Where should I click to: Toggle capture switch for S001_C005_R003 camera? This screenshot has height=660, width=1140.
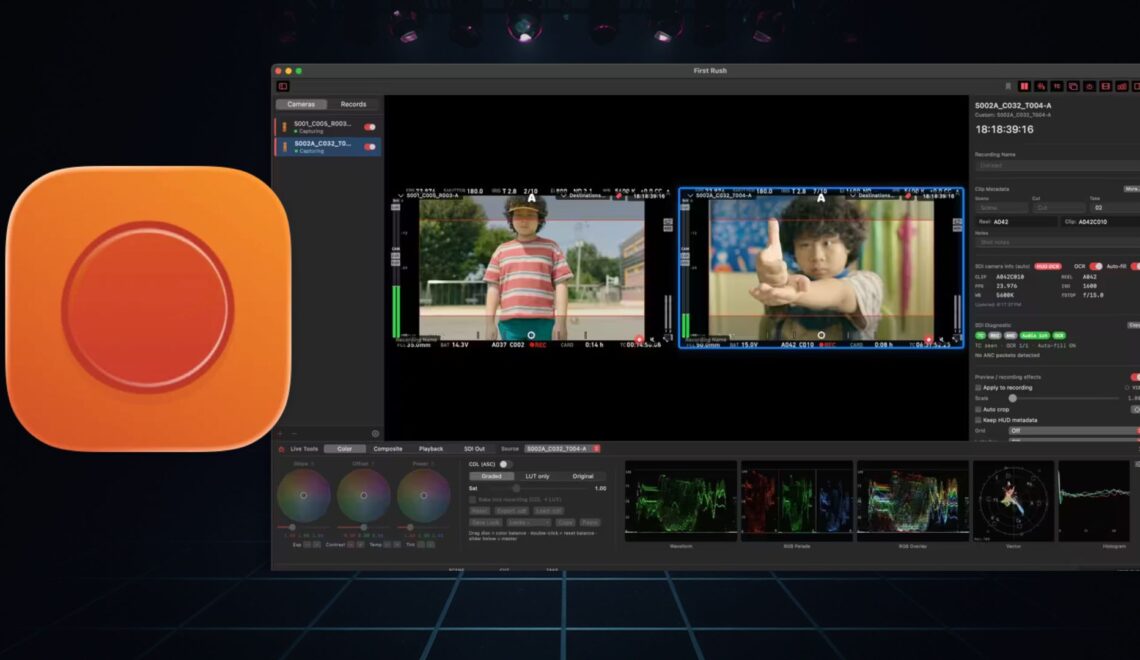point(370,127)
